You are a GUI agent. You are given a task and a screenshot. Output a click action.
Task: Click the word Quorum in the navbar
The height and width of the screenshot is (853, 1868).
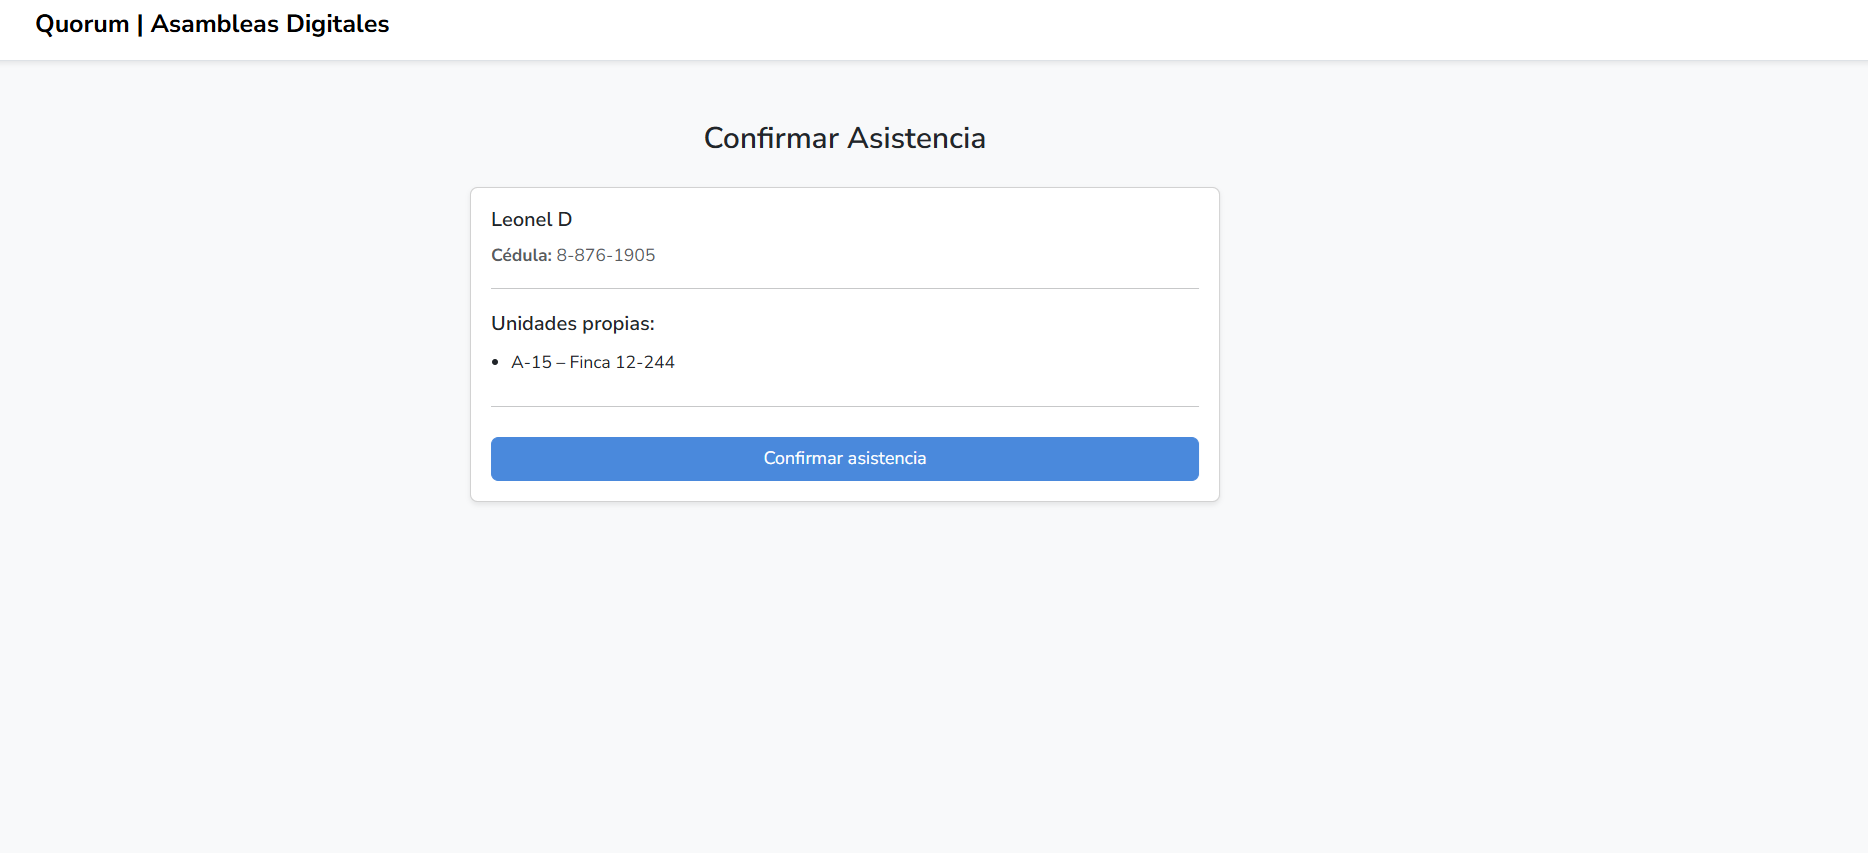point(82,24)
